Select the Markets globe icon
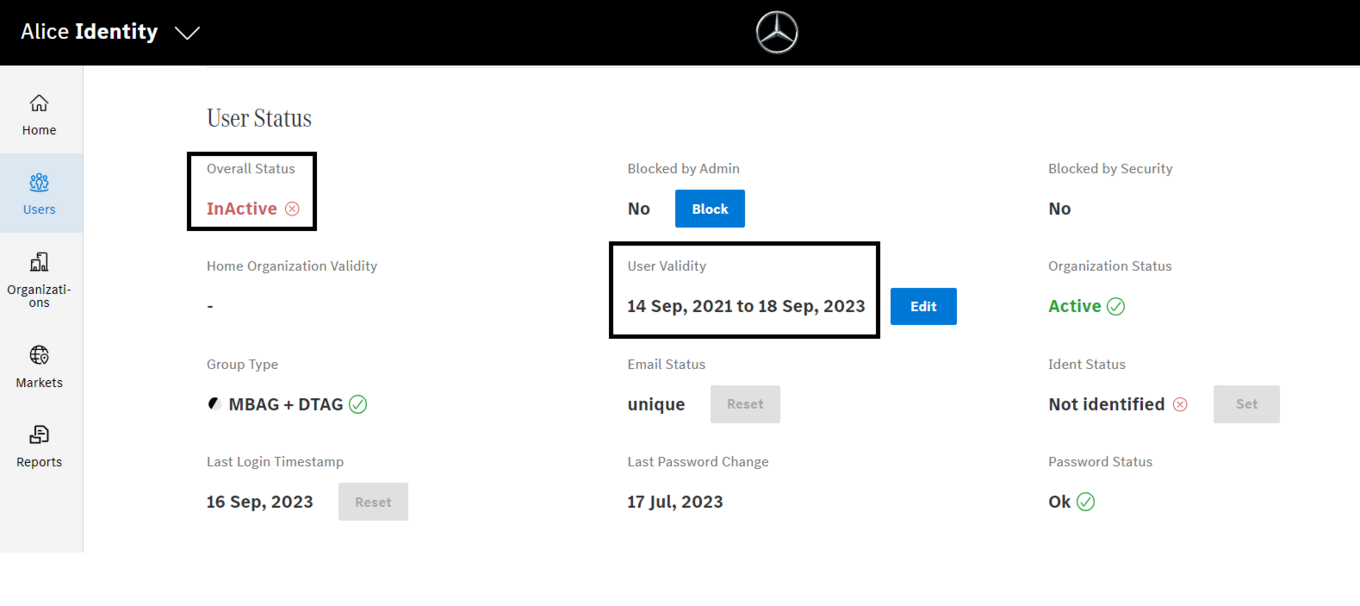1360x606 pixels. [39, 355]
